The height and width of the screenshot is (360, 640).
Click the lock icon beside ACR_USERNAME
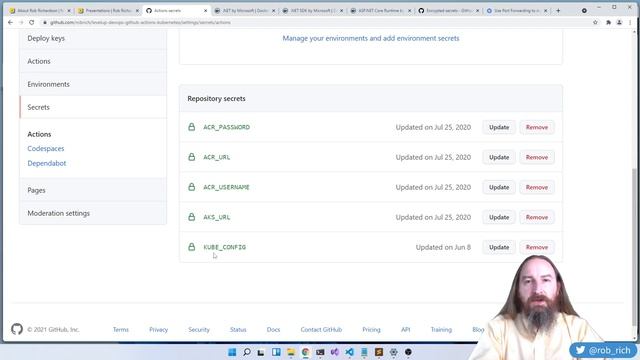[191, 187]
